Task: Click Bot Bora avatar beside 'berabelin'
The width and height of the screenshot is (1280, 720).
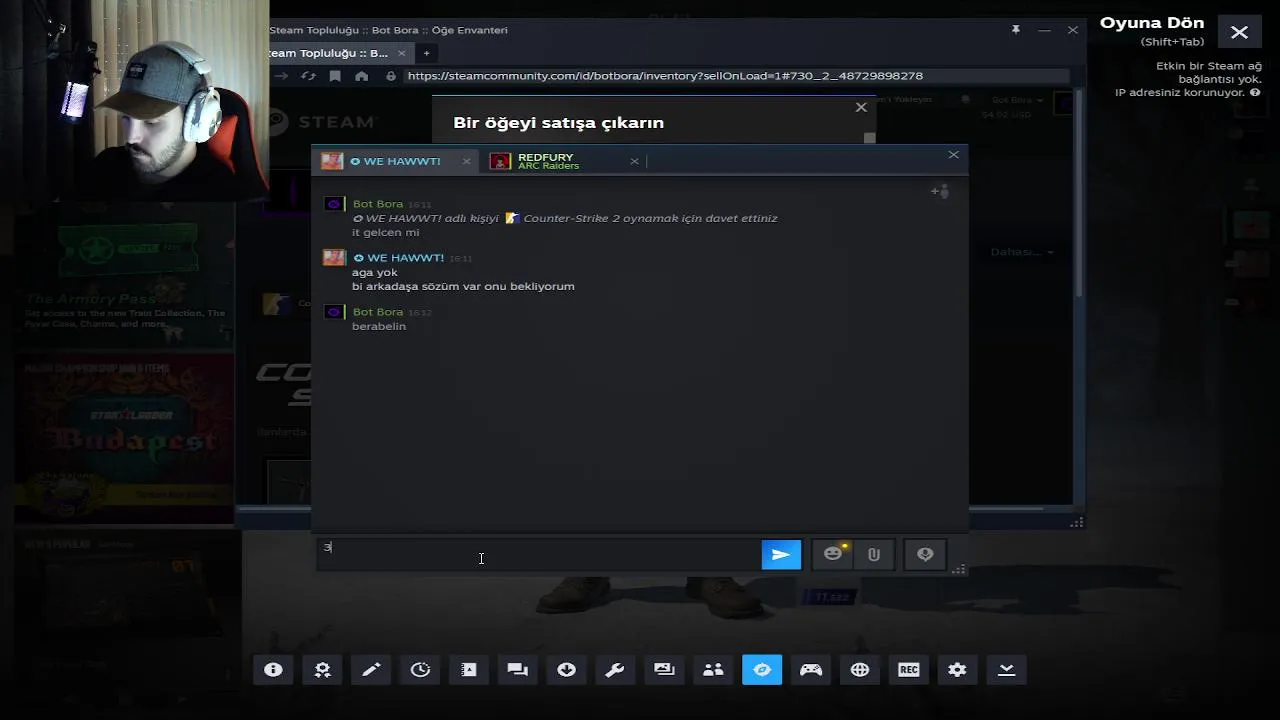Action: (x=334, y=312)
